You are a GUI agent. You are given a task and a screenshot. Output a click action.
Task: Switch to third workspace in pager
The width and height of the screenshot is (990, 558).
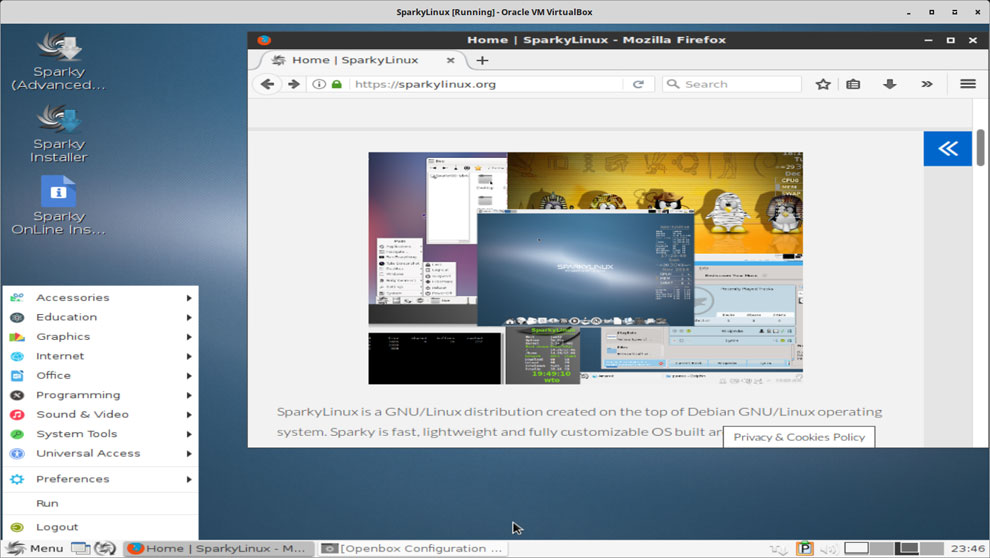pos(906,549)
